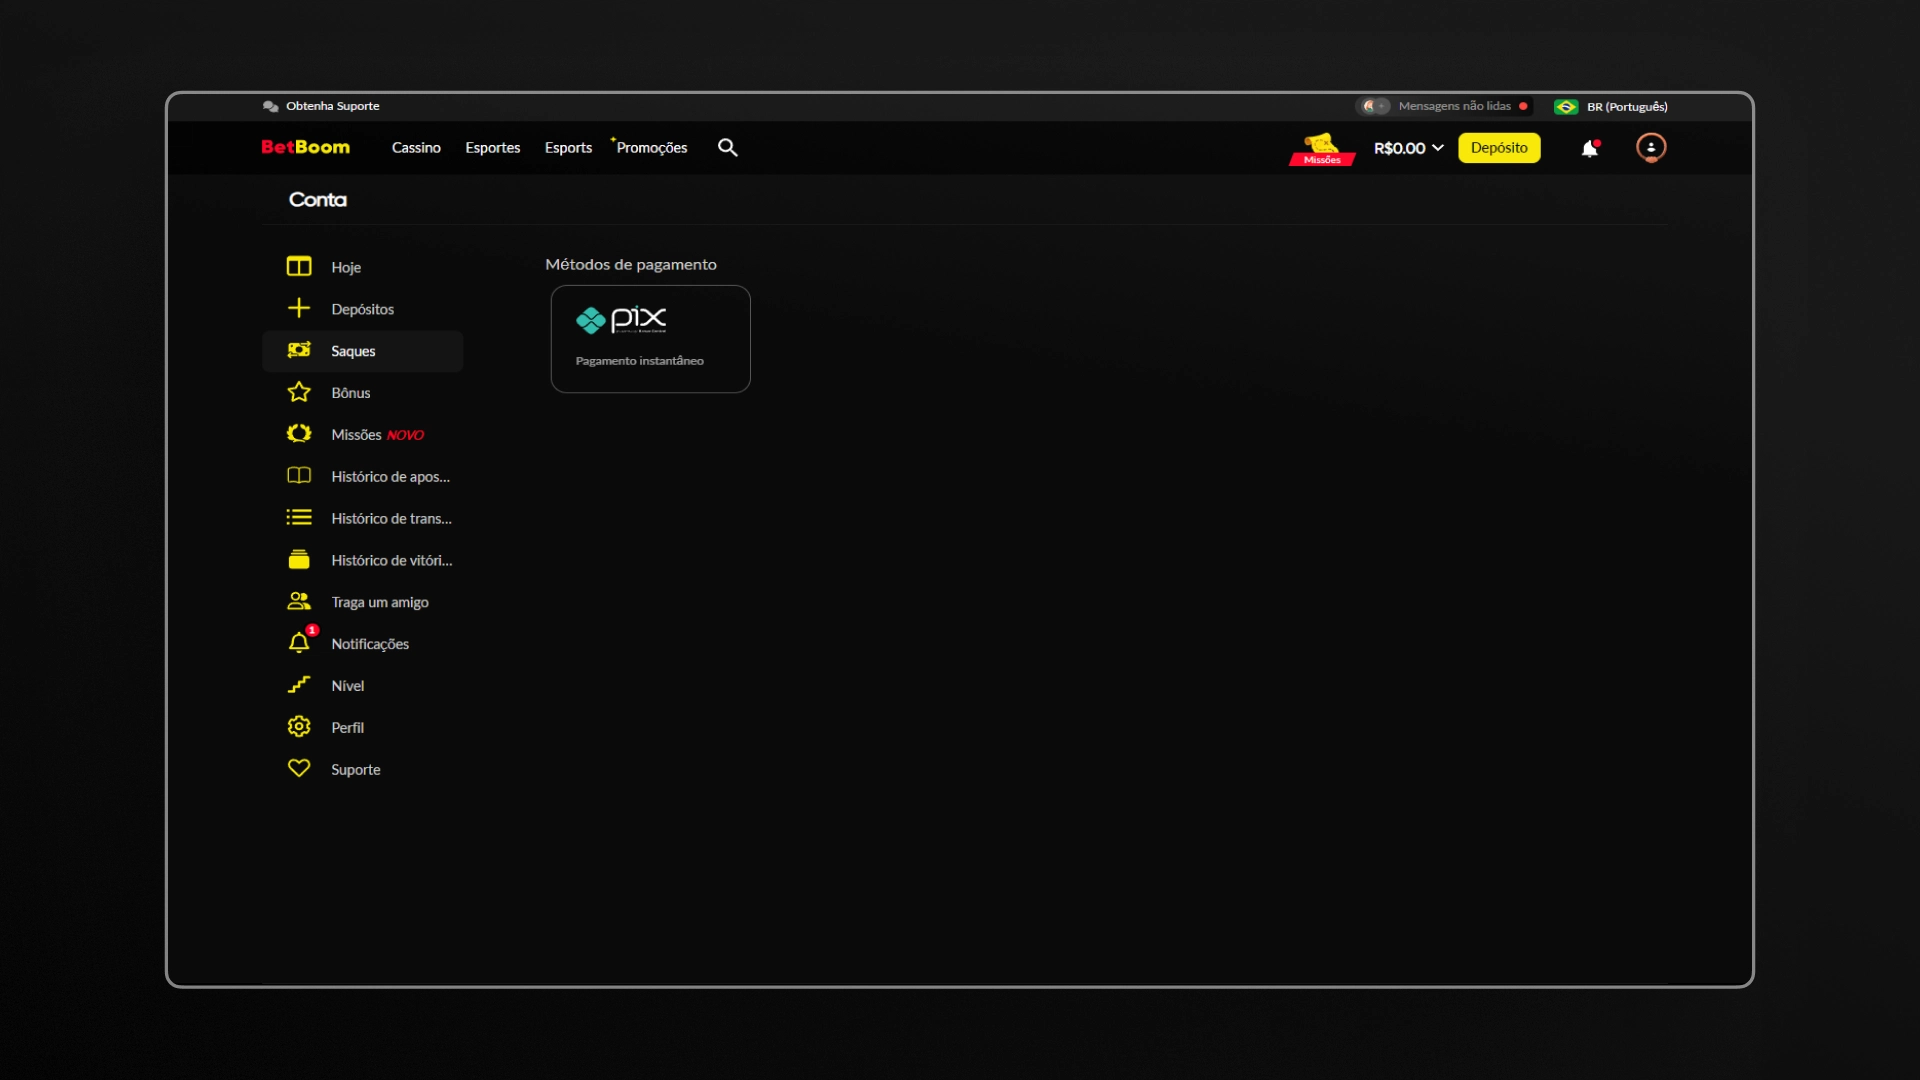Select the Saques cash icon

299,350
